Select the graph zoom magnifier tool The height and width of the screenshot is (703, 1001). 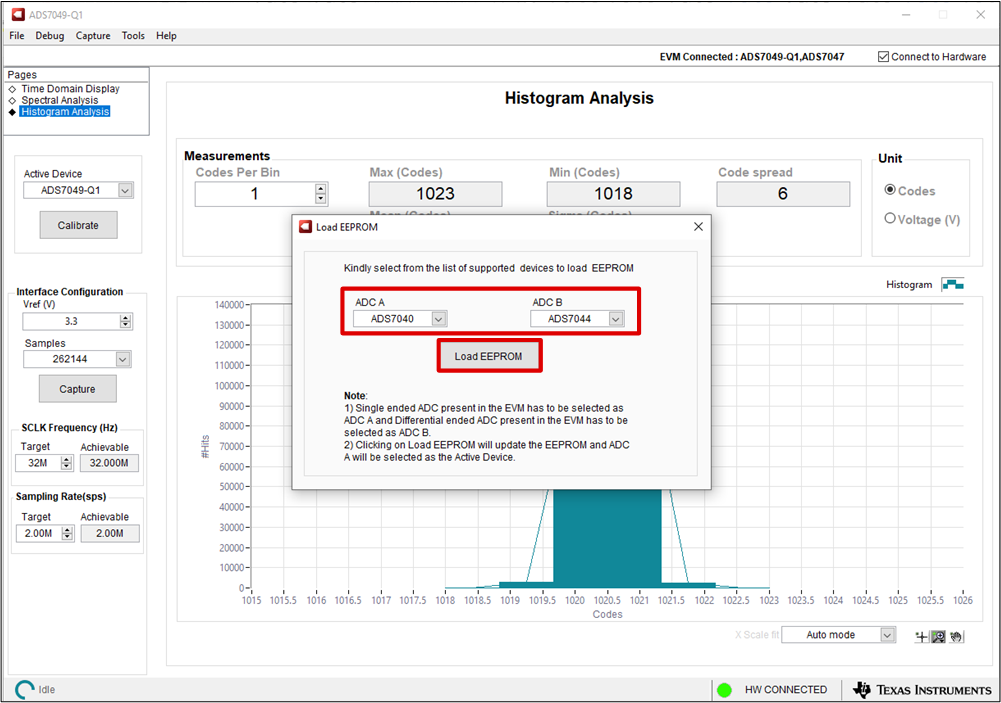tap(938, 636)
